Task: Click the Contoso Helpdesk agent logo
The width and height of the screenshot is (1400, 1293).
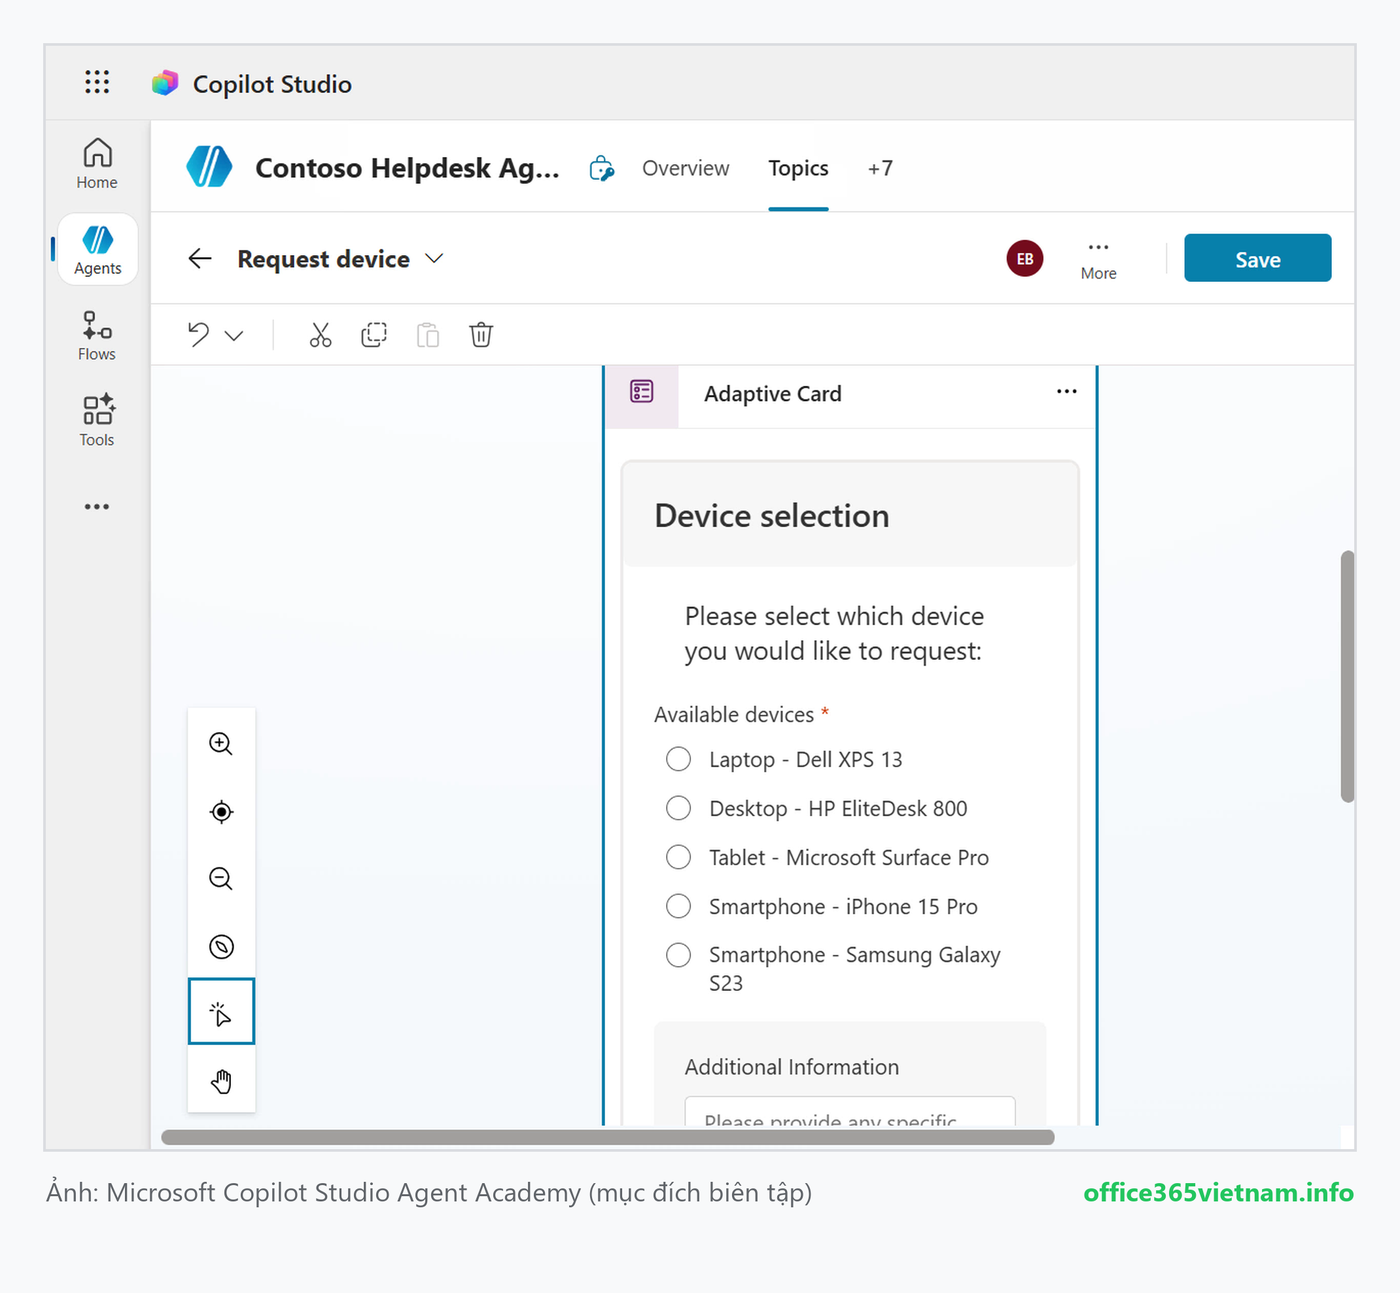Action: click(x=209, y=167)
